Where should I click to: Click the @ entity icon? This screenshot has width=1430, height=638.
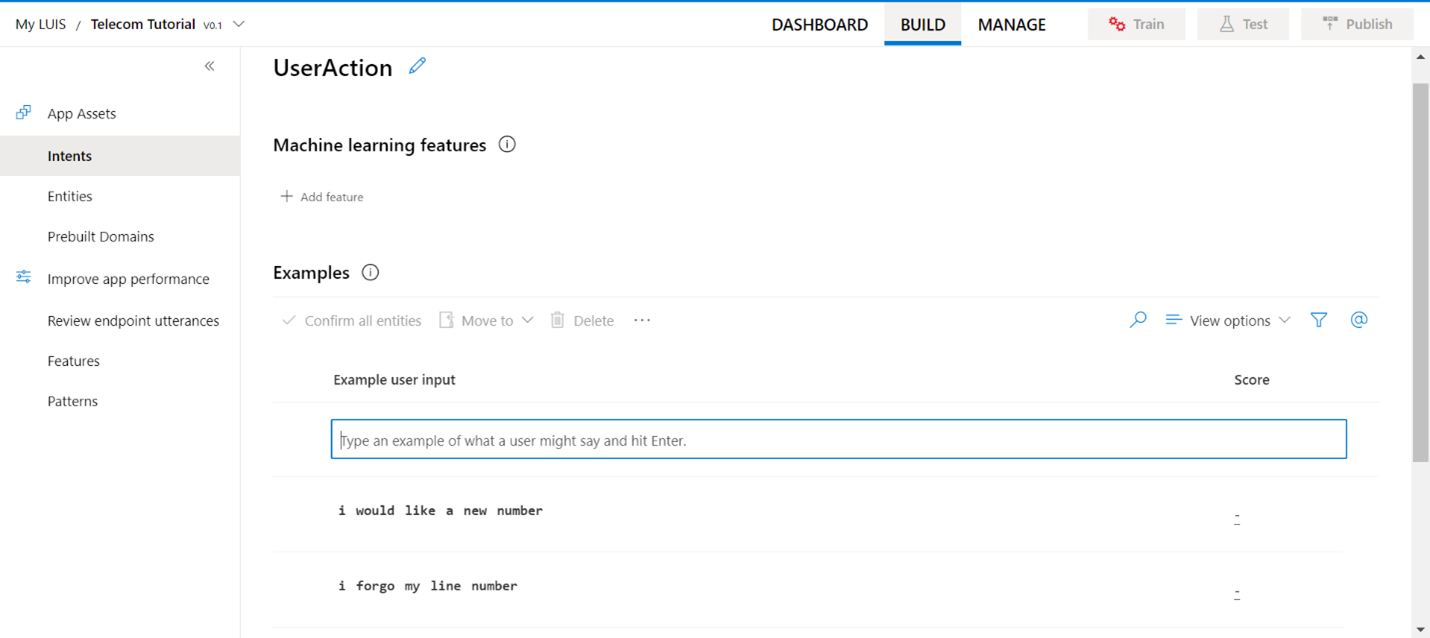click(1358, 320)
